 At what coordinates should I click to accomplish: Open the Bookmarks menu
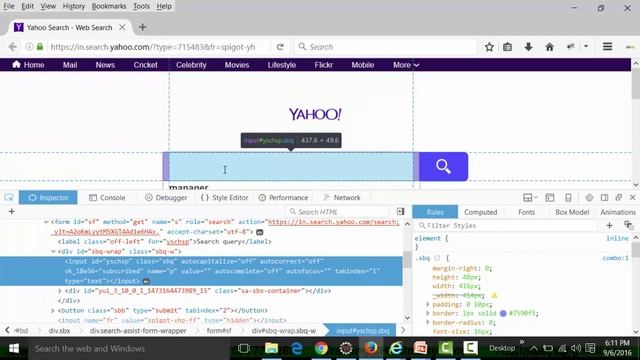[109, 6]
